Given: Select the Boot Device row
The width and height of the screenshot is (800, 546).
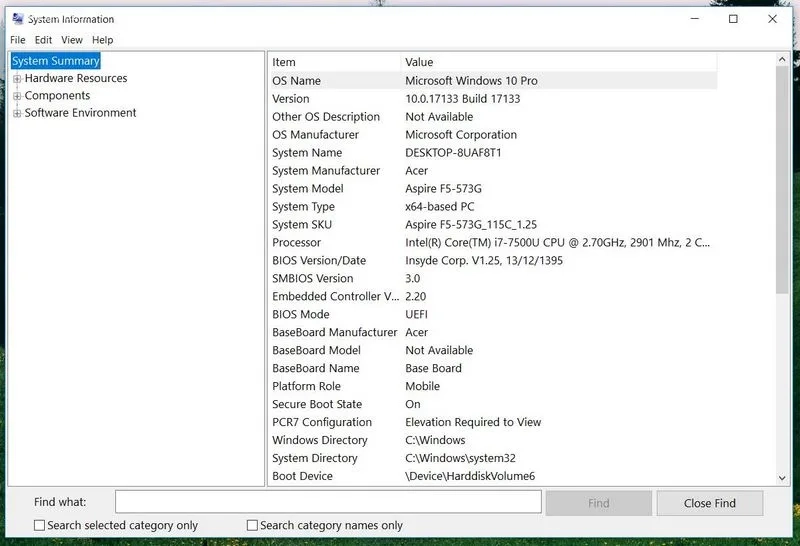Looking at the screenshot, I should tap(493, 476).
